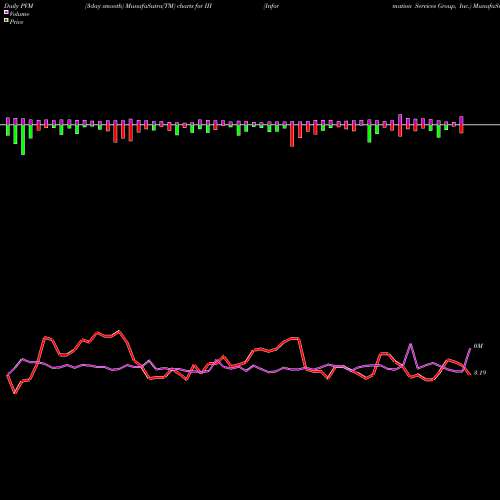Select the "Volume" legend label

[19, 14]
